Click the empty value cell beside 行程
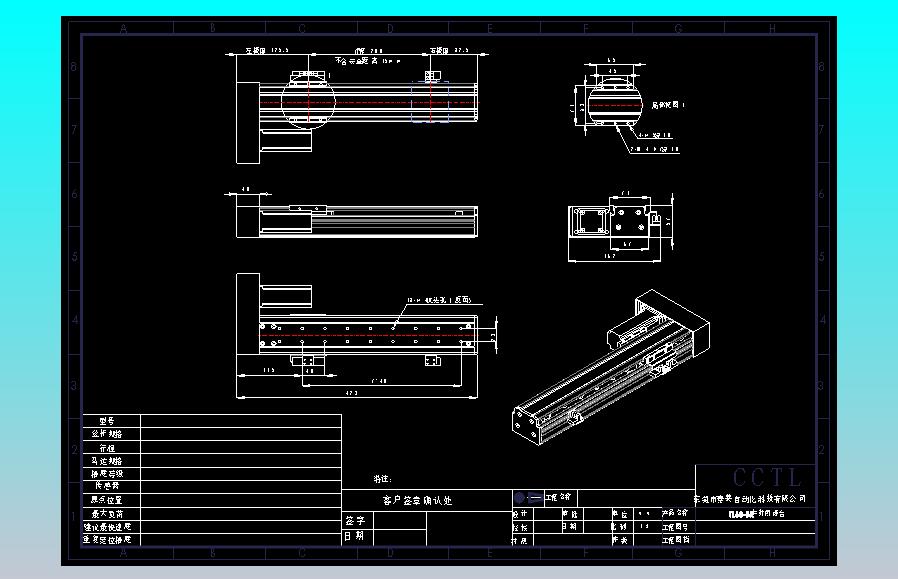This screenshot has height=579, width=898. coord(241,448)
